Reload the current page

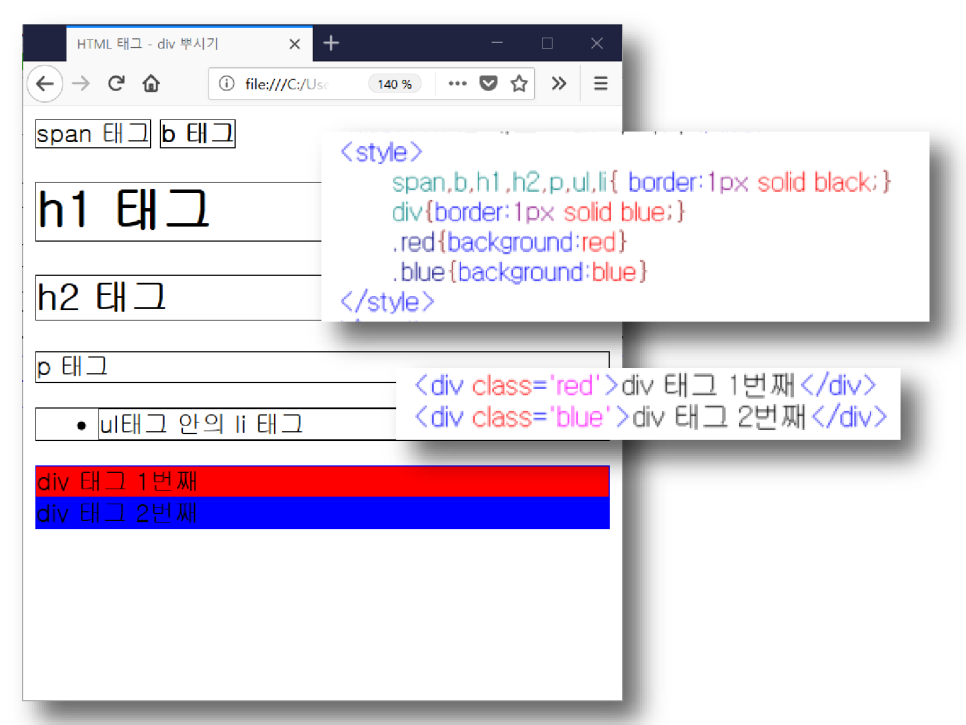pos(116,83)
